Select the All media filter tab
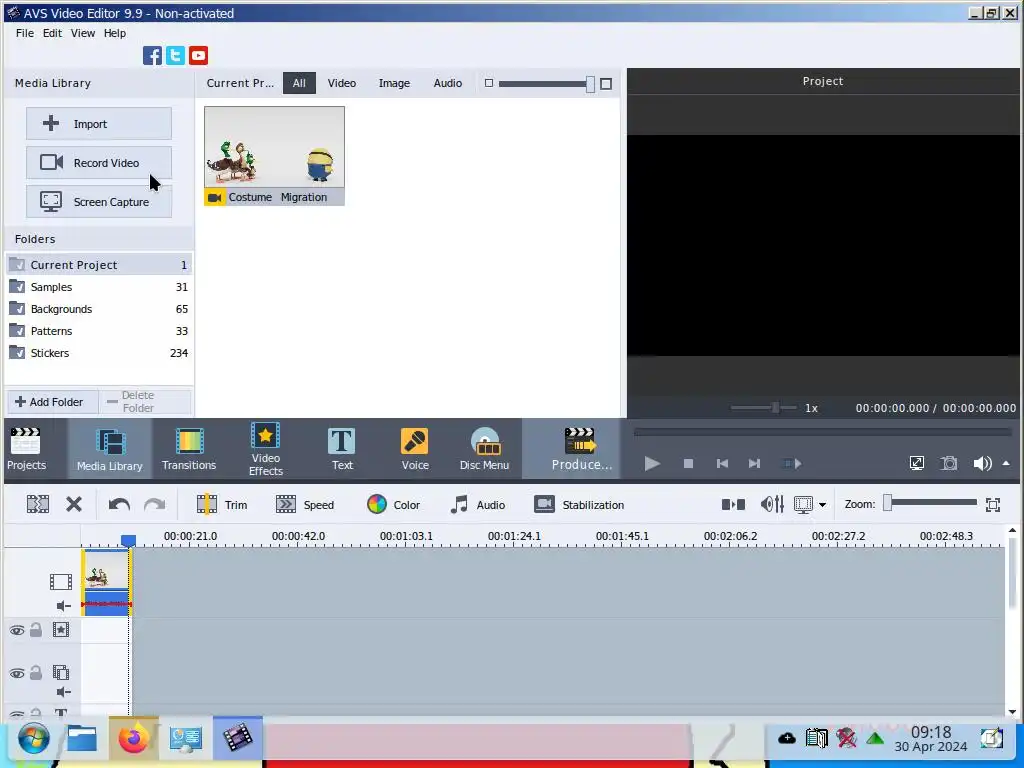 tap(299, 83)
